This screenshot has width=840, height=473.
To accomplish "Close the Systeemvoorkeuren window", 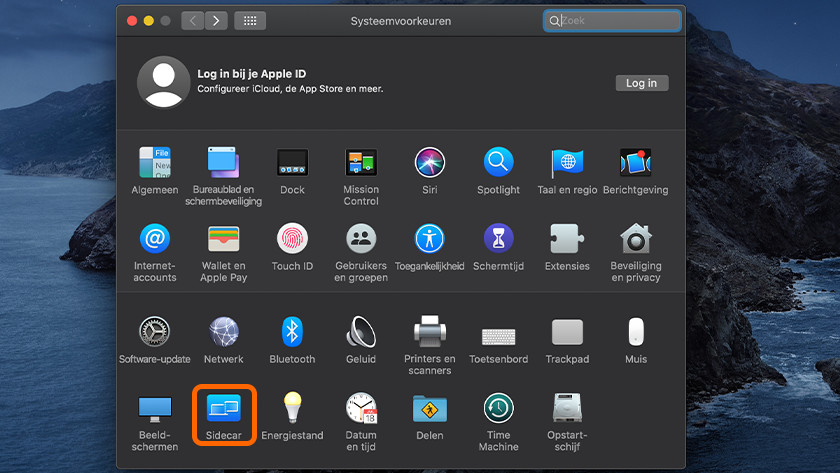I will point(132,21).
